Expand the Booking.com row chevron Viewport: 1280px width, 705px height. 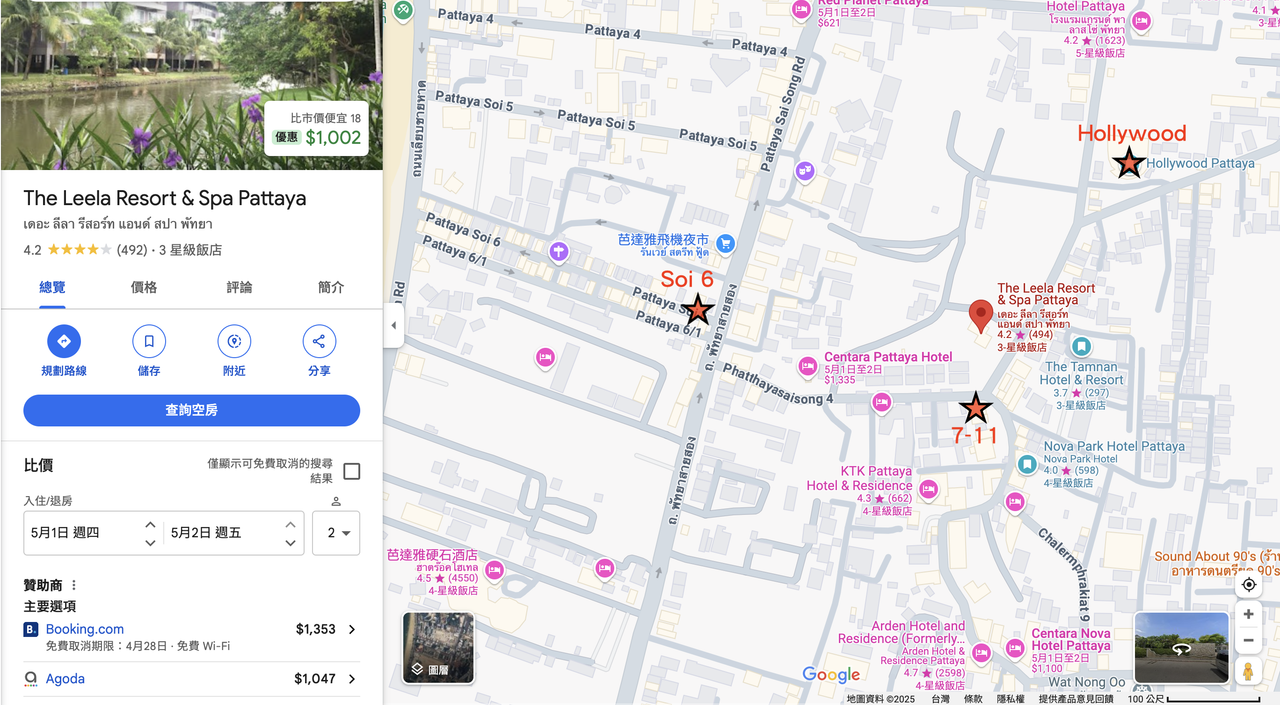(351, 630)
